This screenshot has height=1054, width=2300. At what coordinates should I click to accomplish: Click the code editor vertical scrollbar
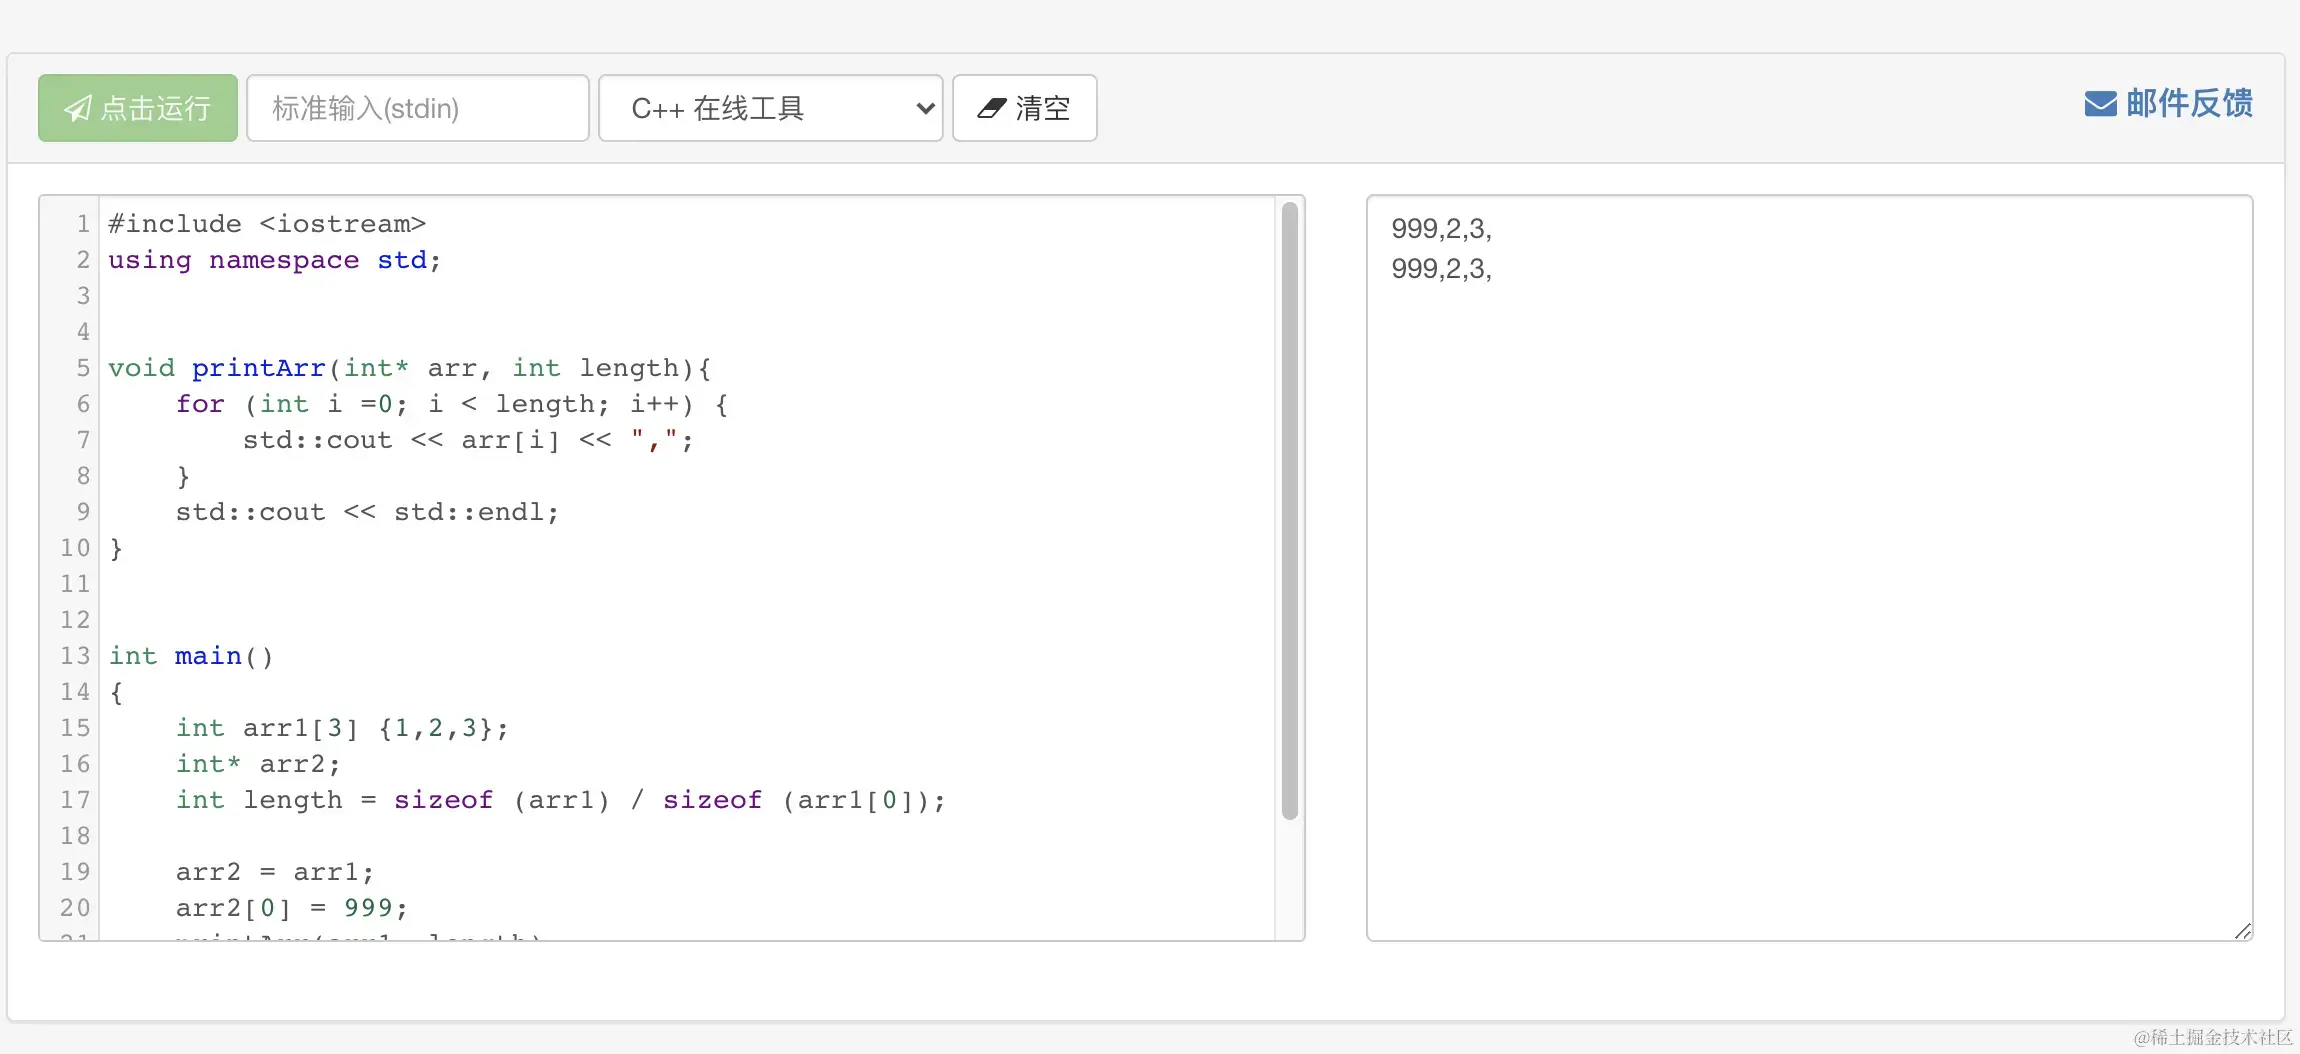[x=1290, y=510]
